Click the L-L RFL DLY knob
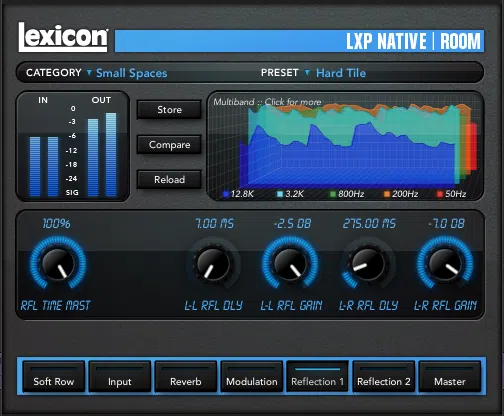504x416 pixels. click(x=213, y=264)
